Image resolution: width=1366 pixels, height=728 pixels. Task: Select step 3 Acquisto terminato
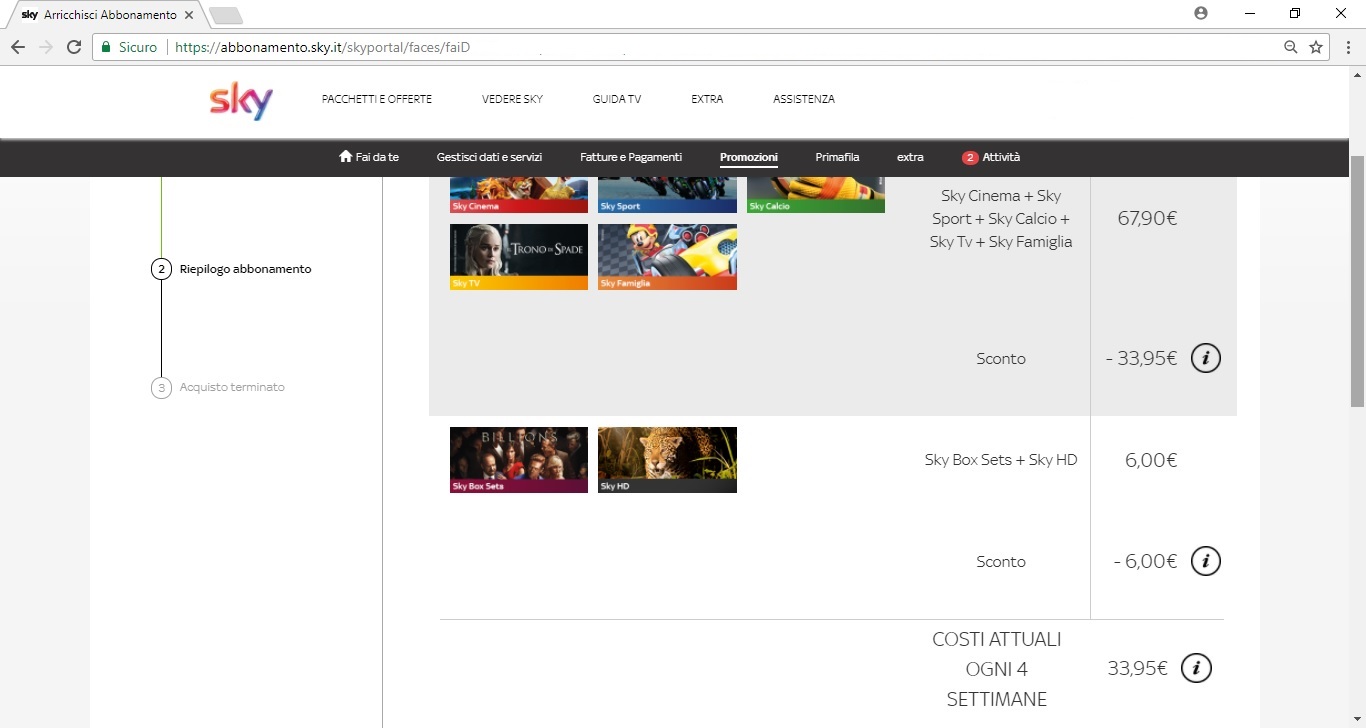(218, 387)
